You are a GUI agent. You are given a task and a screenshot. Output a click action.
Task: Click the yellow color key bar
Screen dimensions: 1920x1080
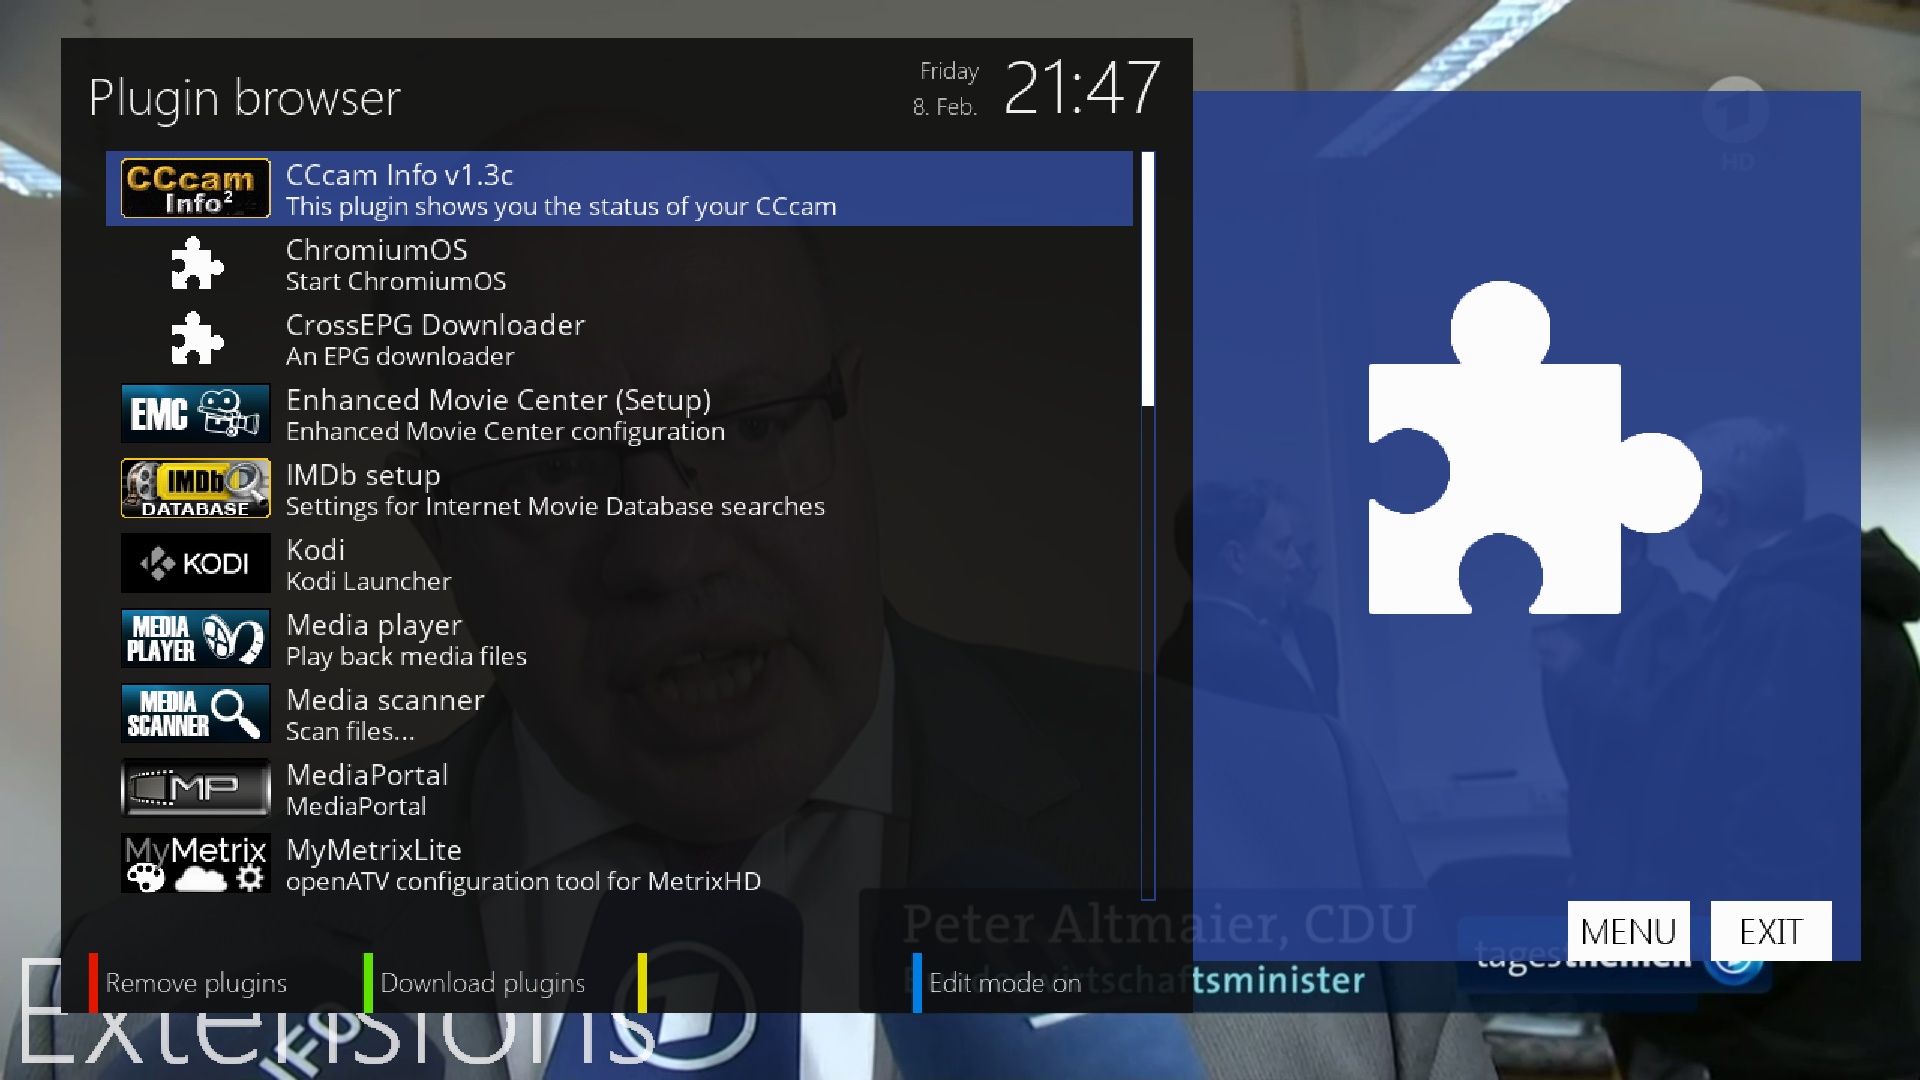pos(642,983)
